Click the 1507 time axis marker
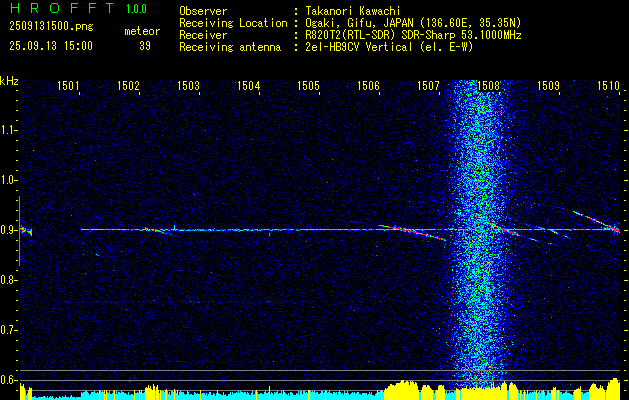 coord(428,85)
